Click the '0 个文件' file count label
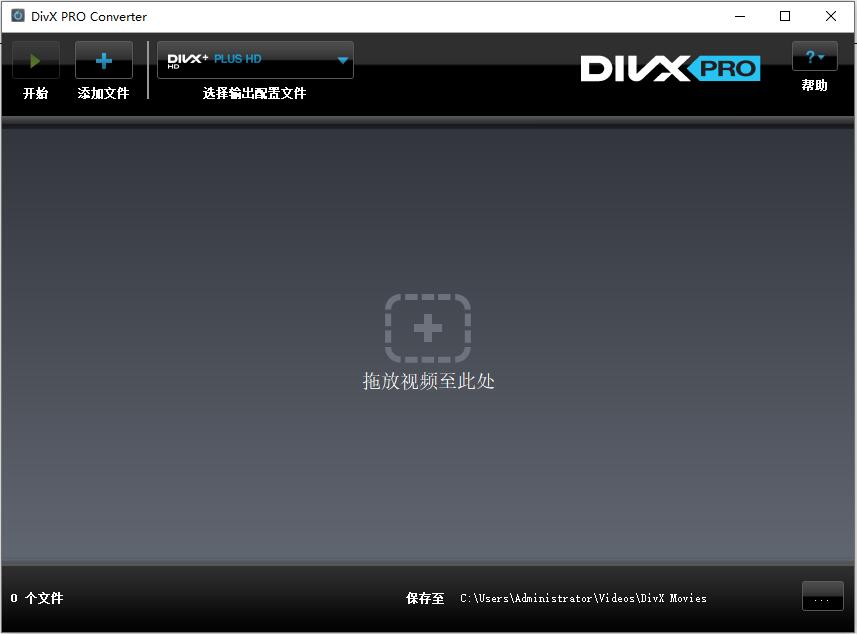The image size is (857, 634). click(x=37, y=598)
